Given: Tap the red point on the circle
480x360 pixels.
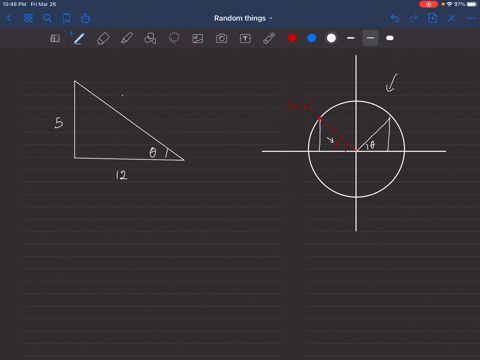Looking at the screenshot, I should (x=319, y=118).
